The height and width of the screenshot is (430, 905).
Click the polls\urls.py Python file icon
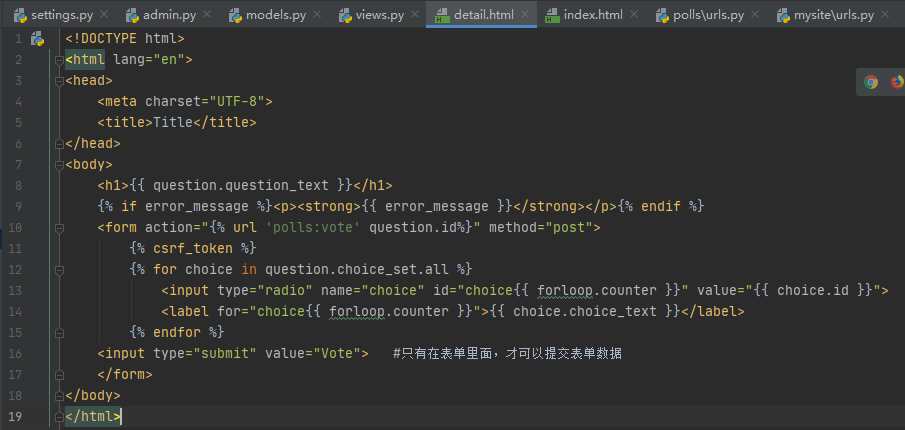(663, 15)
